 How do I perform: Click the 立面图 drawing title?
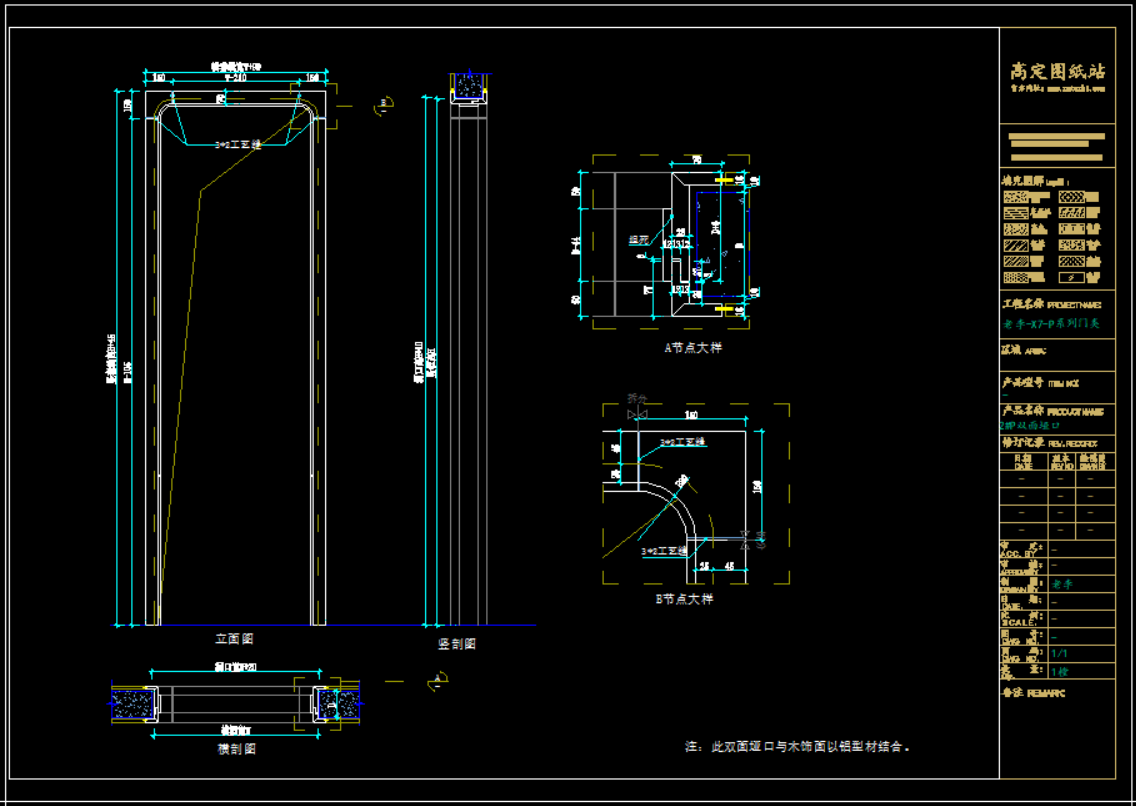pyautogui.click(x=235, y=638)
